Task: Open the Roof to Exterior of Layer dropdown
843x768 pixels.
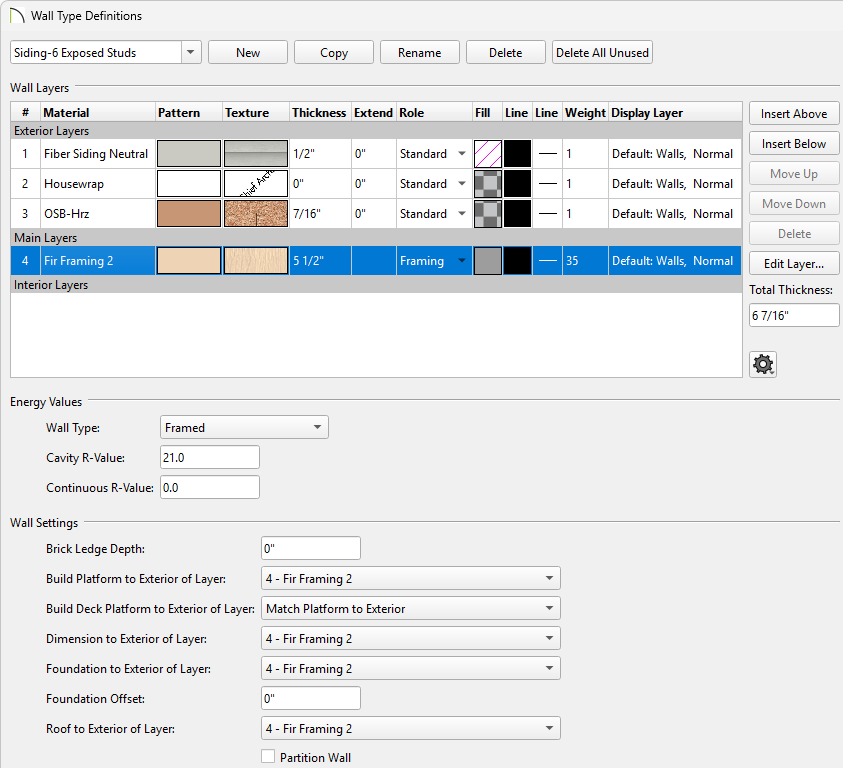Action: (411, 729)
